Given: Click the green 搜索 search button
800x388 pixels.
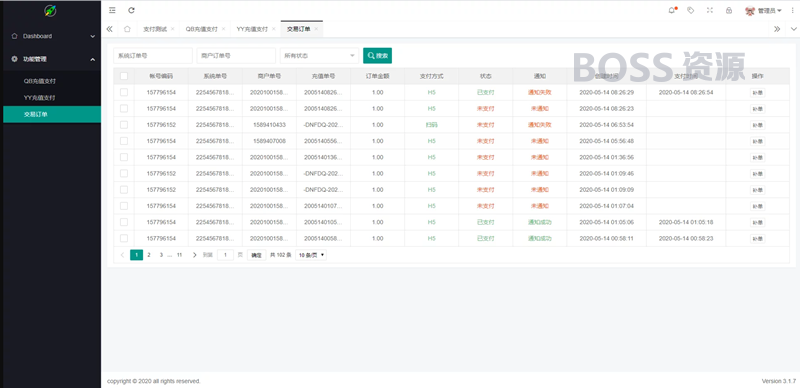Looking at the screenshot, I should point(378,56).
